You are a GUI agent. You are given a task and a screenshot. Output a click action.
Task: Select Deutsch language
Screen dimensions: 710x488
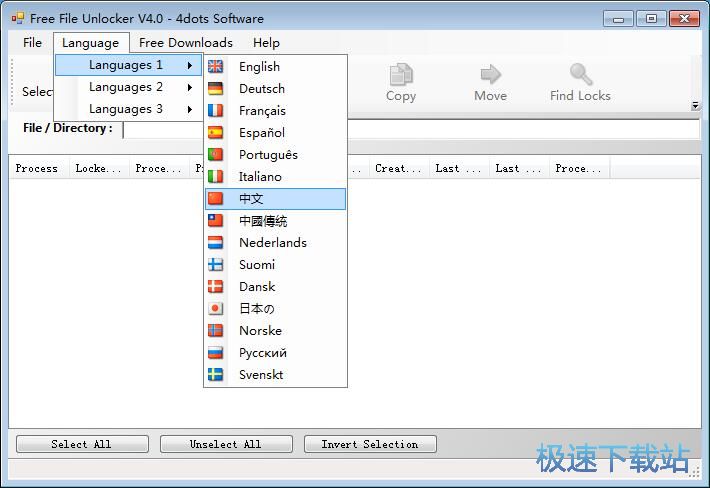[x=275, y=89]
